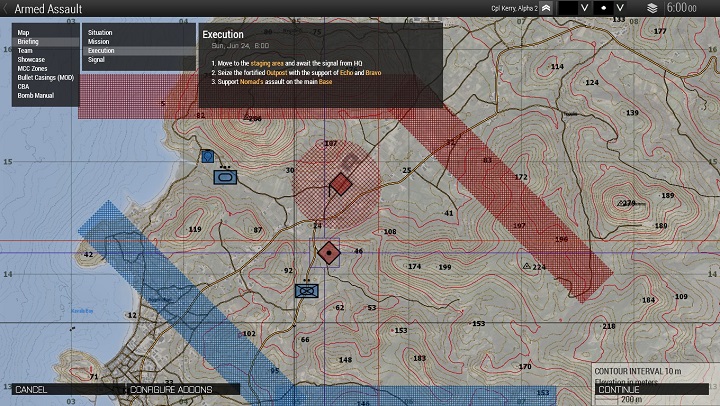This screenshot has width=720, height=406.
Task: Follow the 'Bravo' link
Action: coord(373,73)
